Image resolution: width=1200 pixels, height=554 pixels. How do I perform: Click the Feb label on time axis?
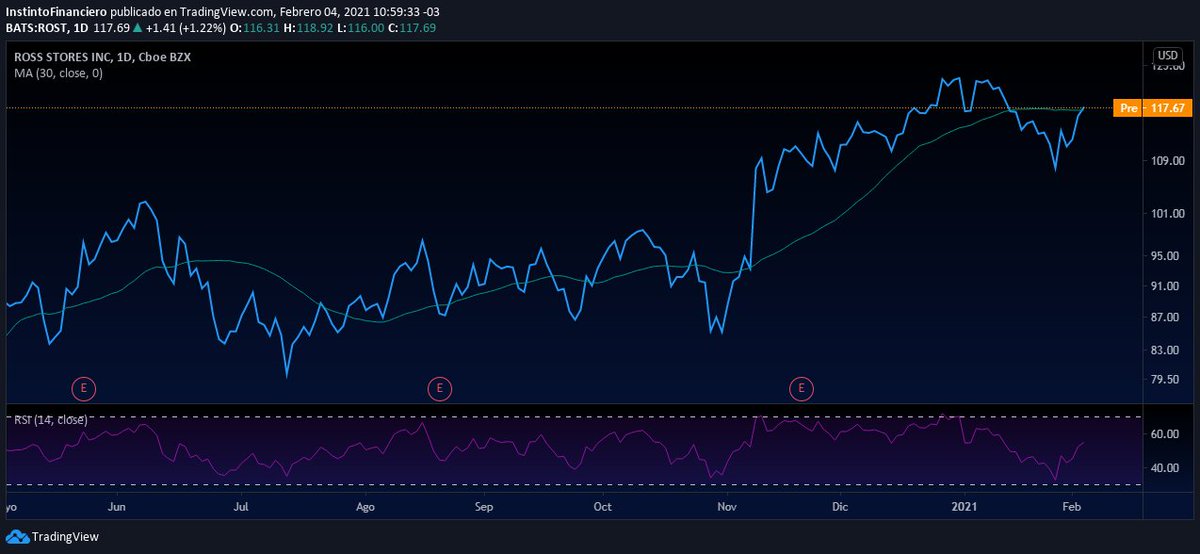click(x=1071, y=507)
